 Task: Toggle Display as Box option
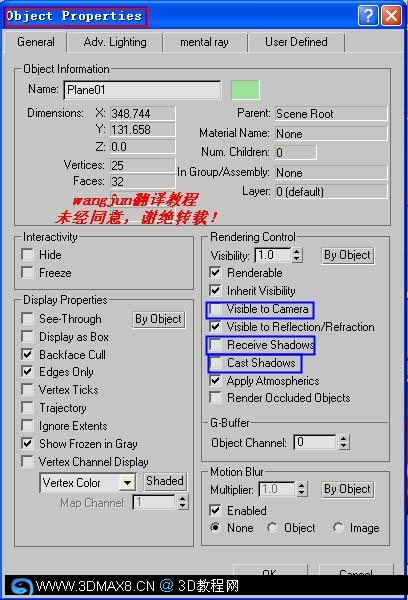click(x=28, y=336)
